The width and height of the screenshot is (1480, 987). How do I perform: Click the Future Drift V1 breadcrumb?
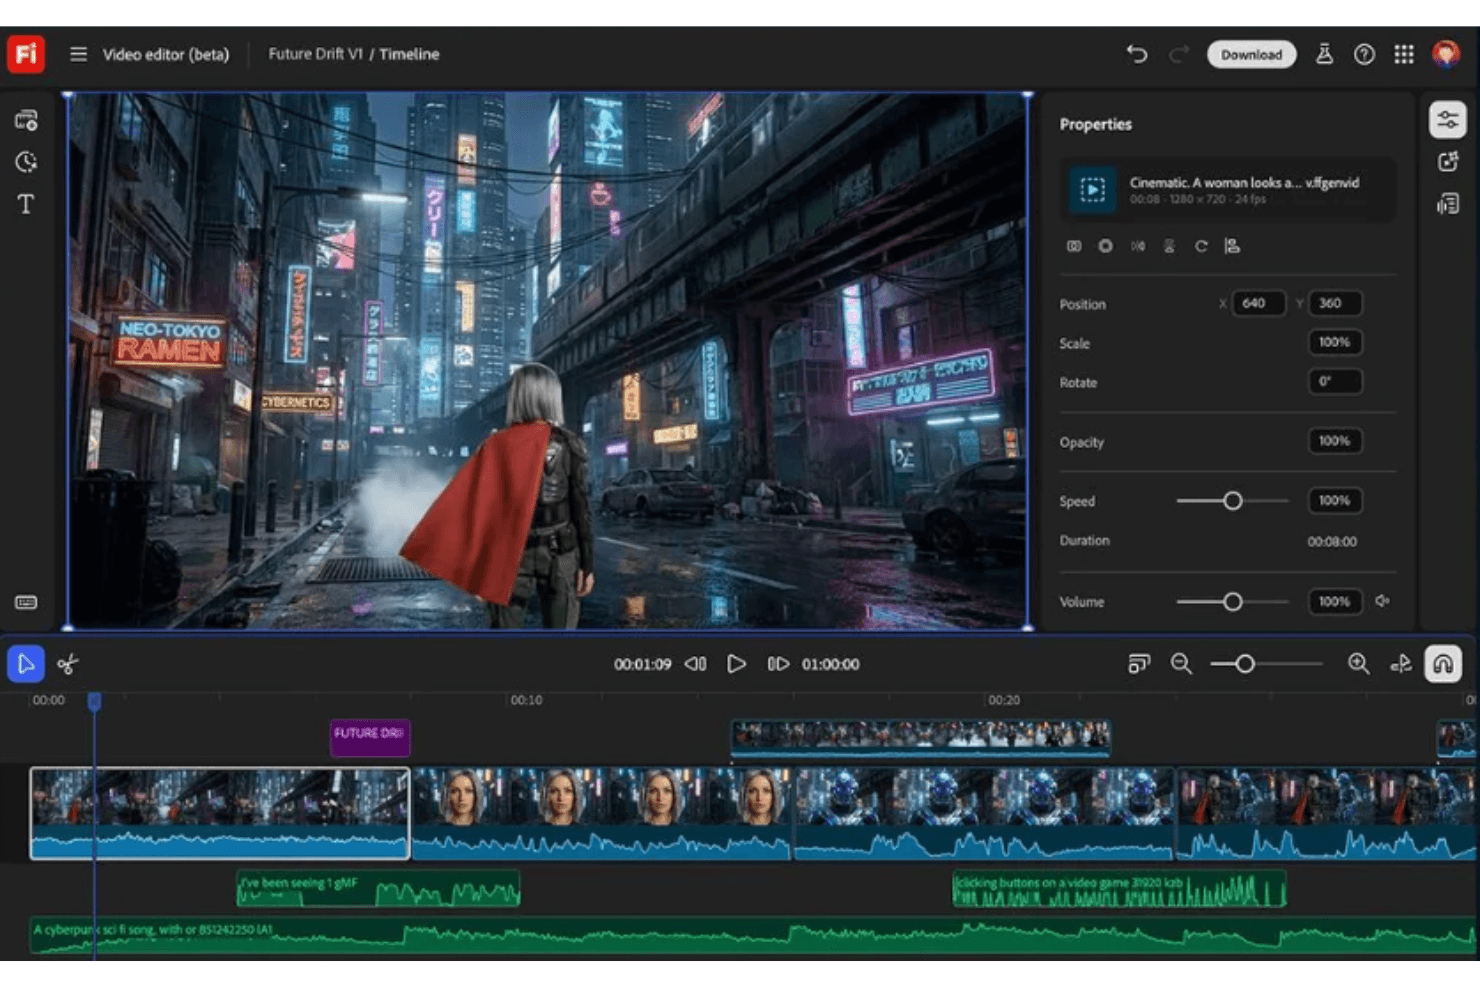pos(315,54)
